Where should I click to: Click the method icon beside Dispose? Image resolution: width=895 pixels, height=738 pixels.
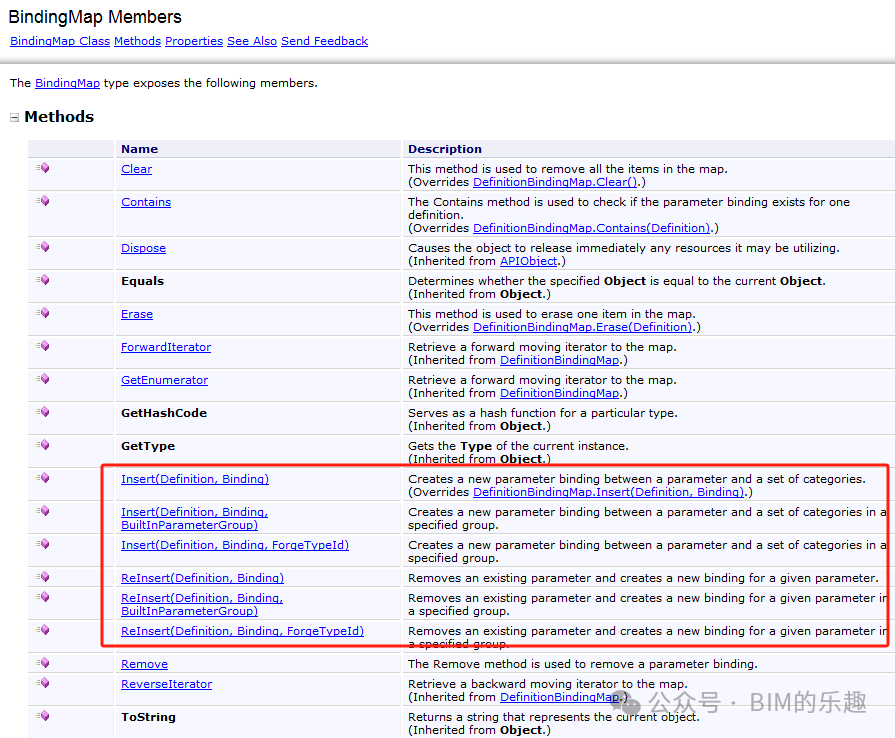tap(43, 247)
